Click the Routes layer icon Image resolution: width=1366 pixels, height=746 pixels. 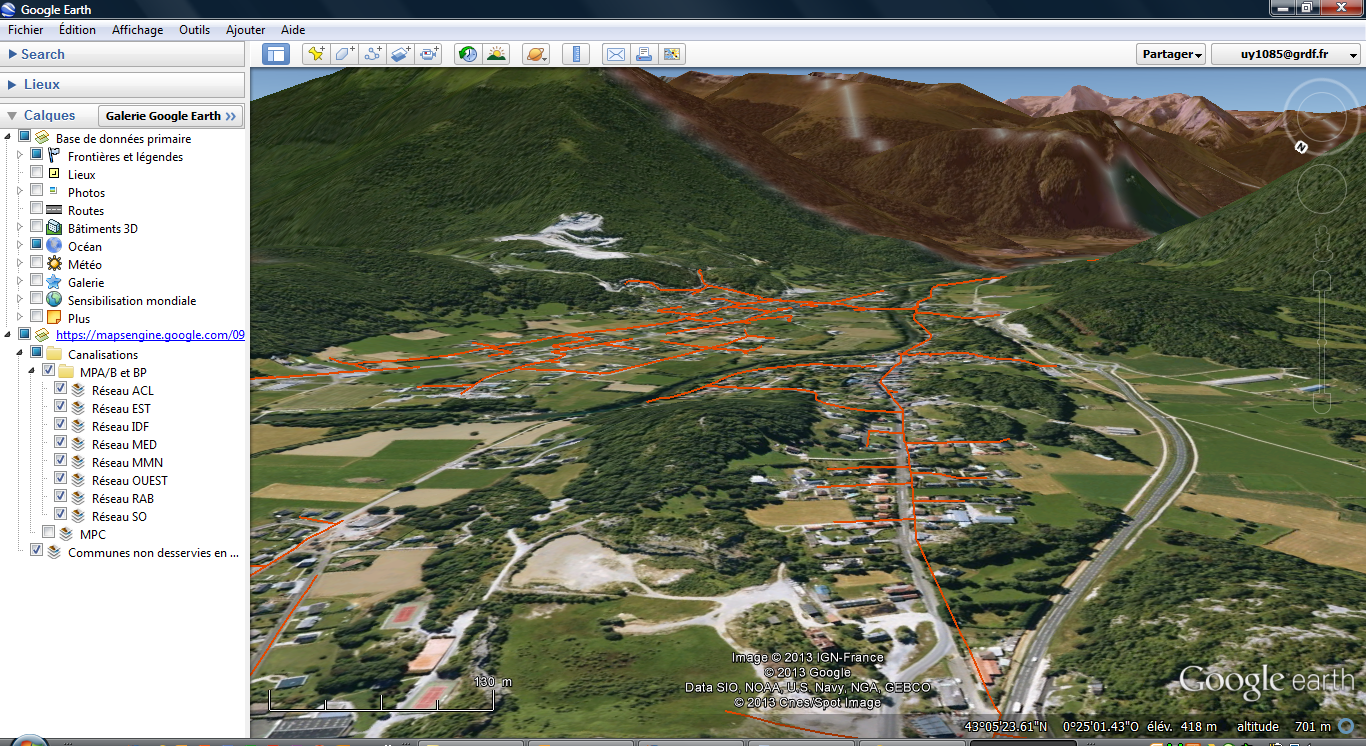point(53,210)
